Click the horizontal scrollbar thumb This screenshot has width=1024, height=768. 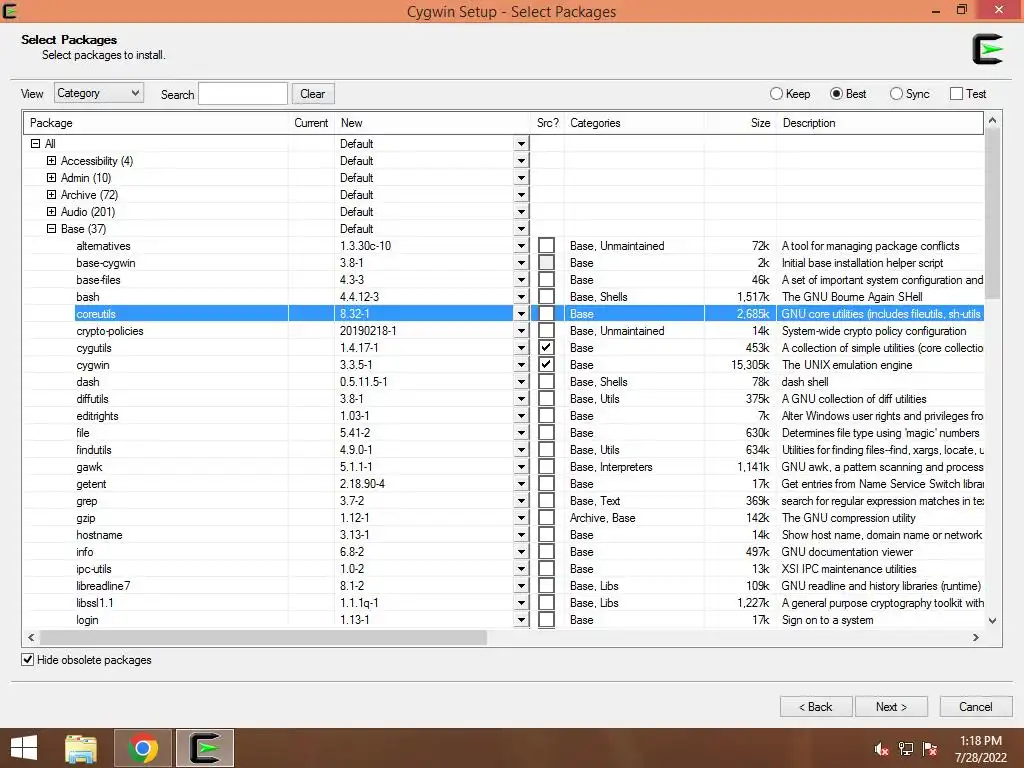click(263, 637)
